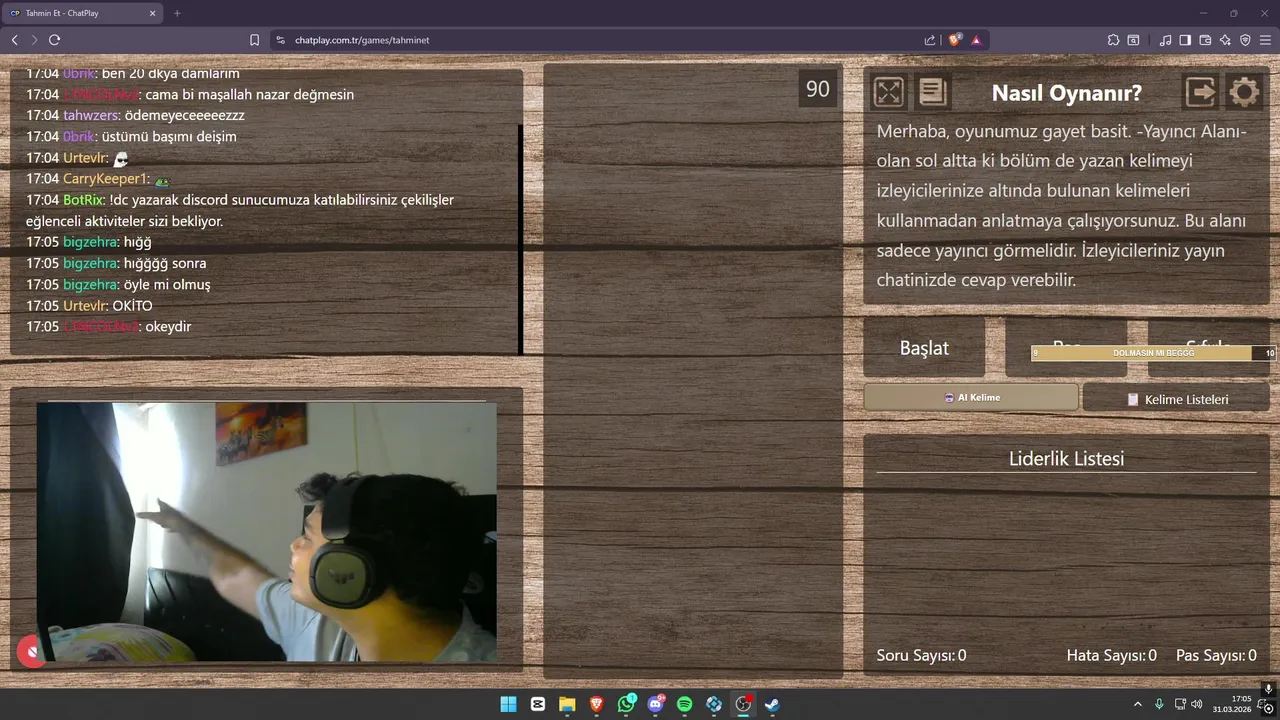Reload the current page
Viewport: 1280px width, 720px height.
pyautogui.click(x=54, y=40)
